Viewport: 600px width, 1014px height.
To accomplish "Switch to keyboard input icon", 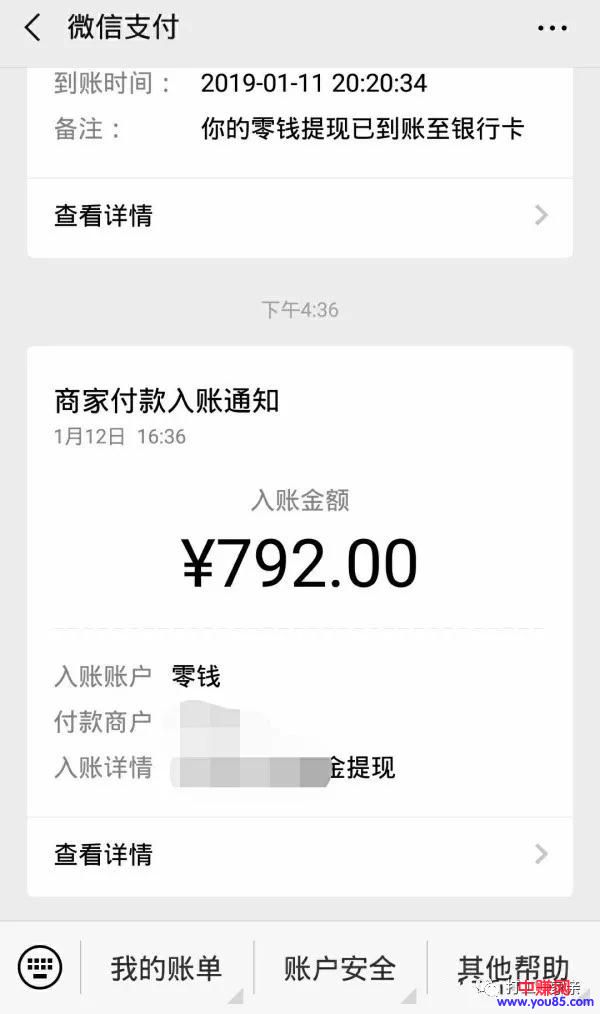I will pyautogui.click(x=40, y=966).
